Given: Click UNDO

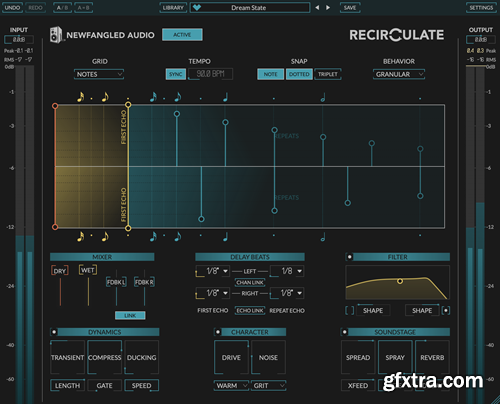Looking at the screenshot, I should (12, 7).
